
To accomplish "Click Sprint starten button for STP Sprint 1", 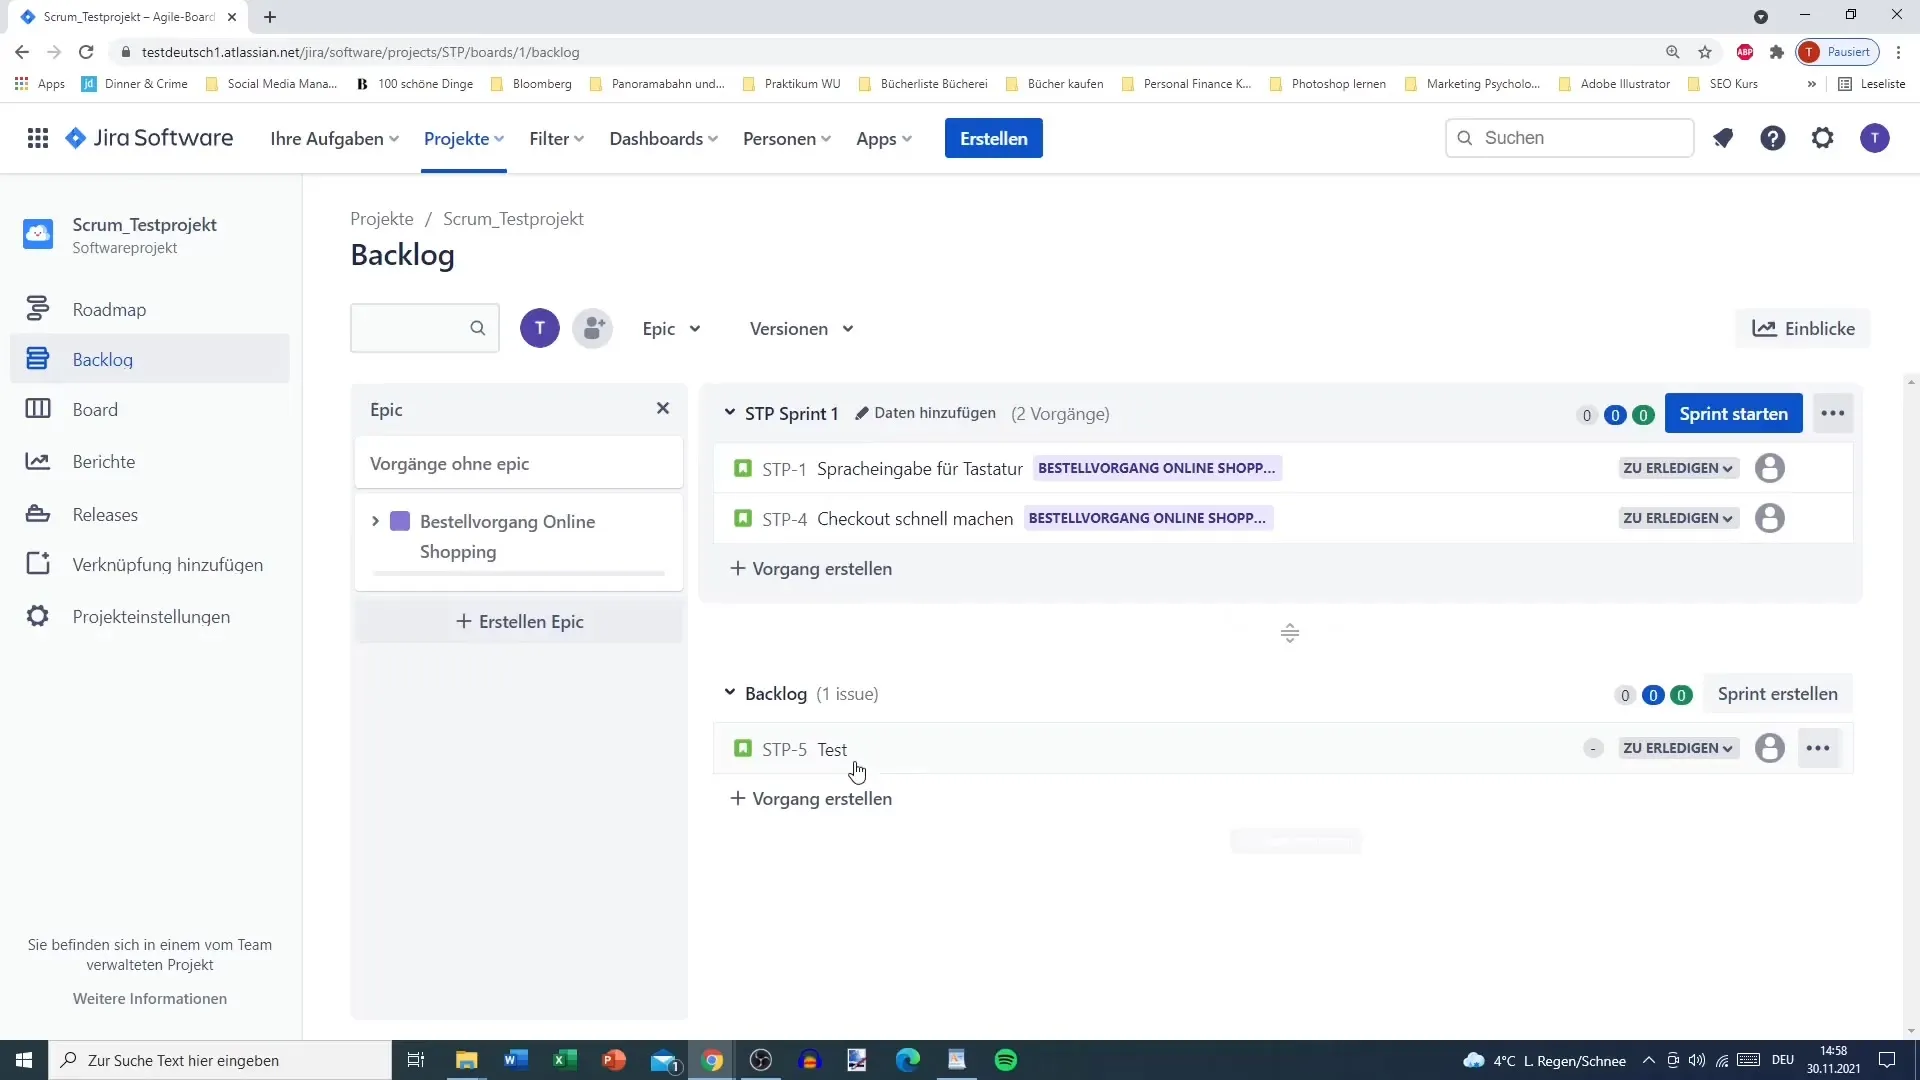I will 1733,413.
